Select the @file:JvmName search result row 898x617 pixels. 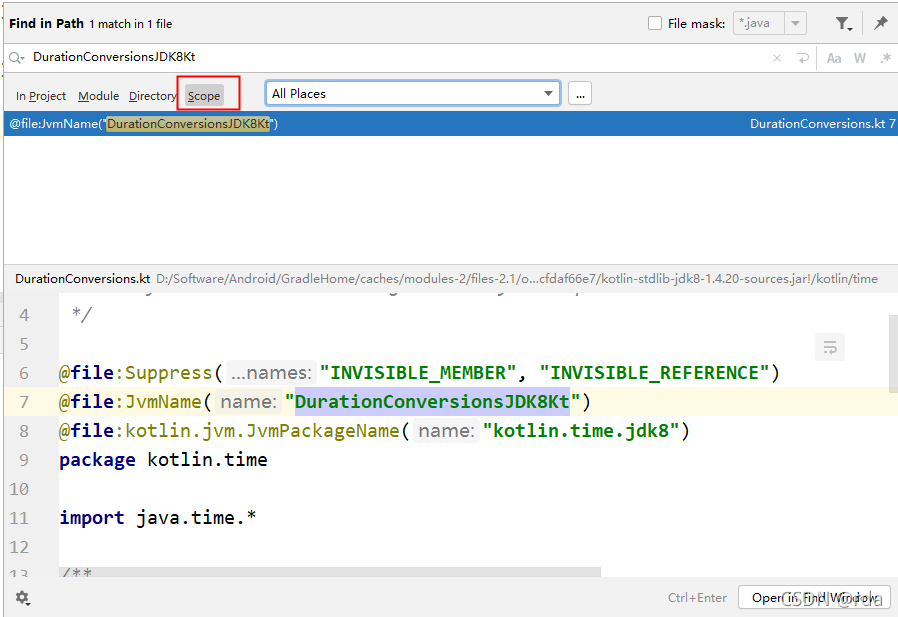(x=450, y=124)
